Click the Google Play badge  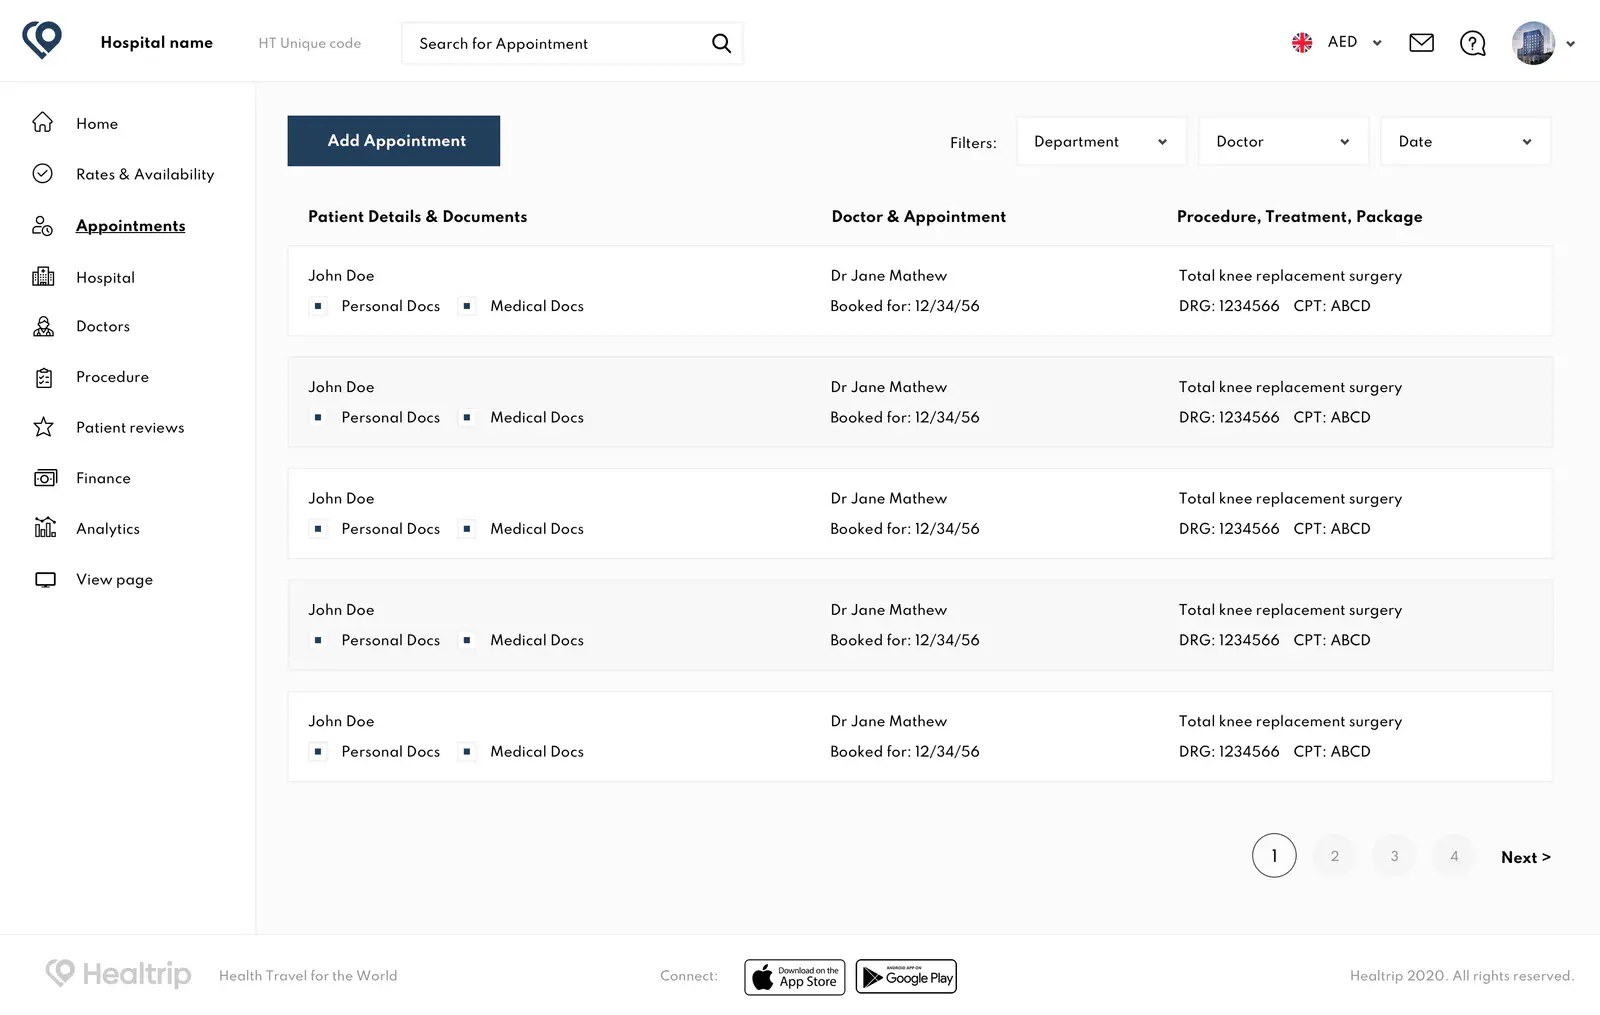[x=906, y=977]
